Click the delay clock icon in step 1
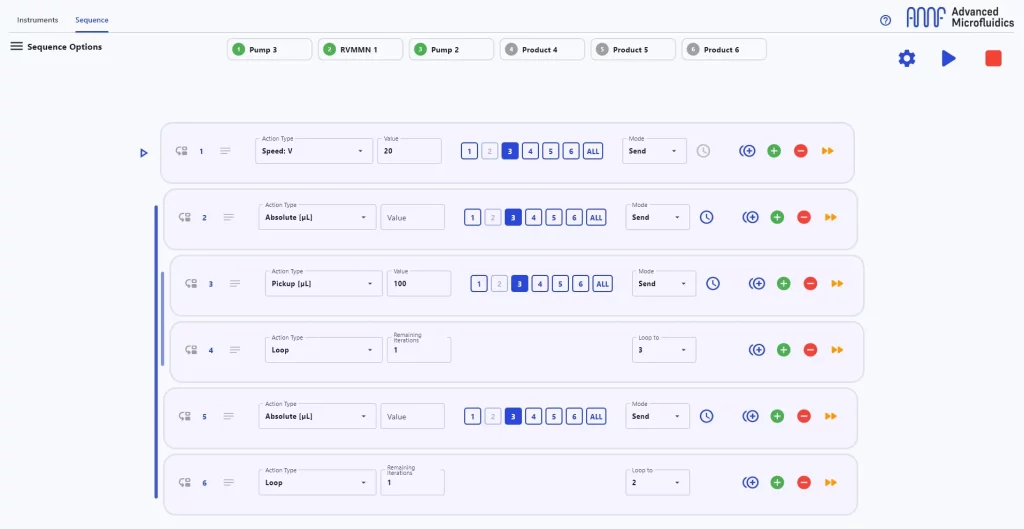 703,151
